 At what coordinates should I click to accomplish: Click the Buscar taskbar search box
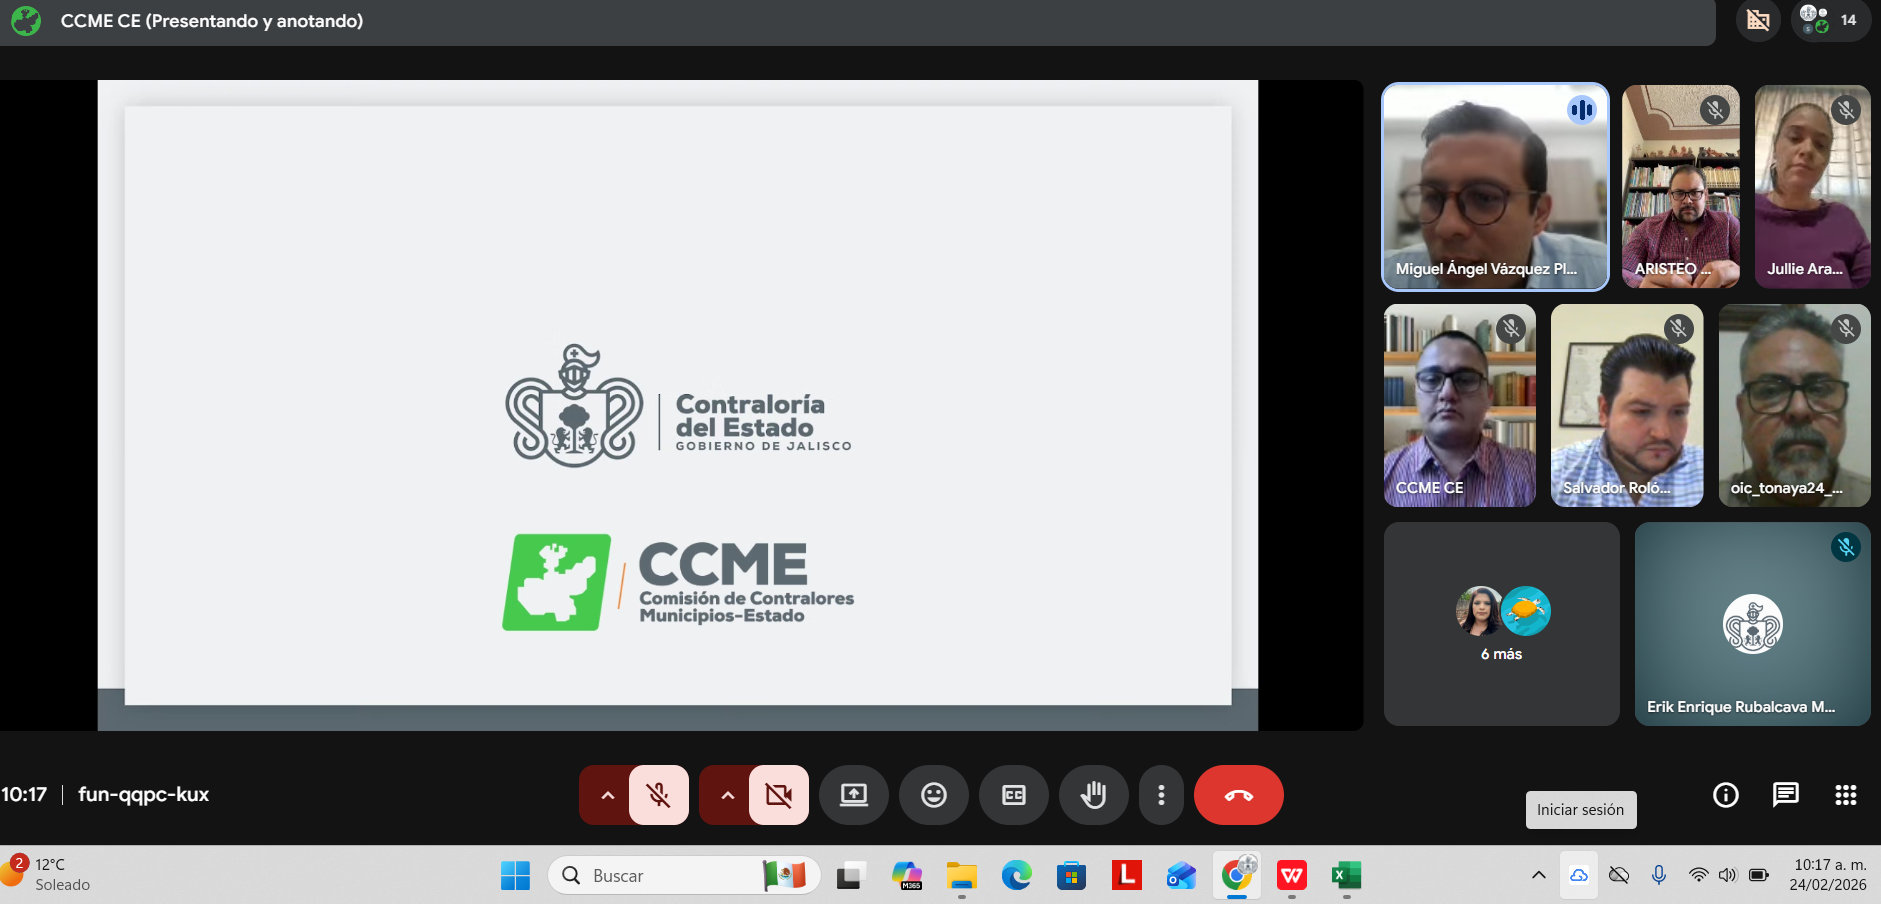tap(684, 876)
